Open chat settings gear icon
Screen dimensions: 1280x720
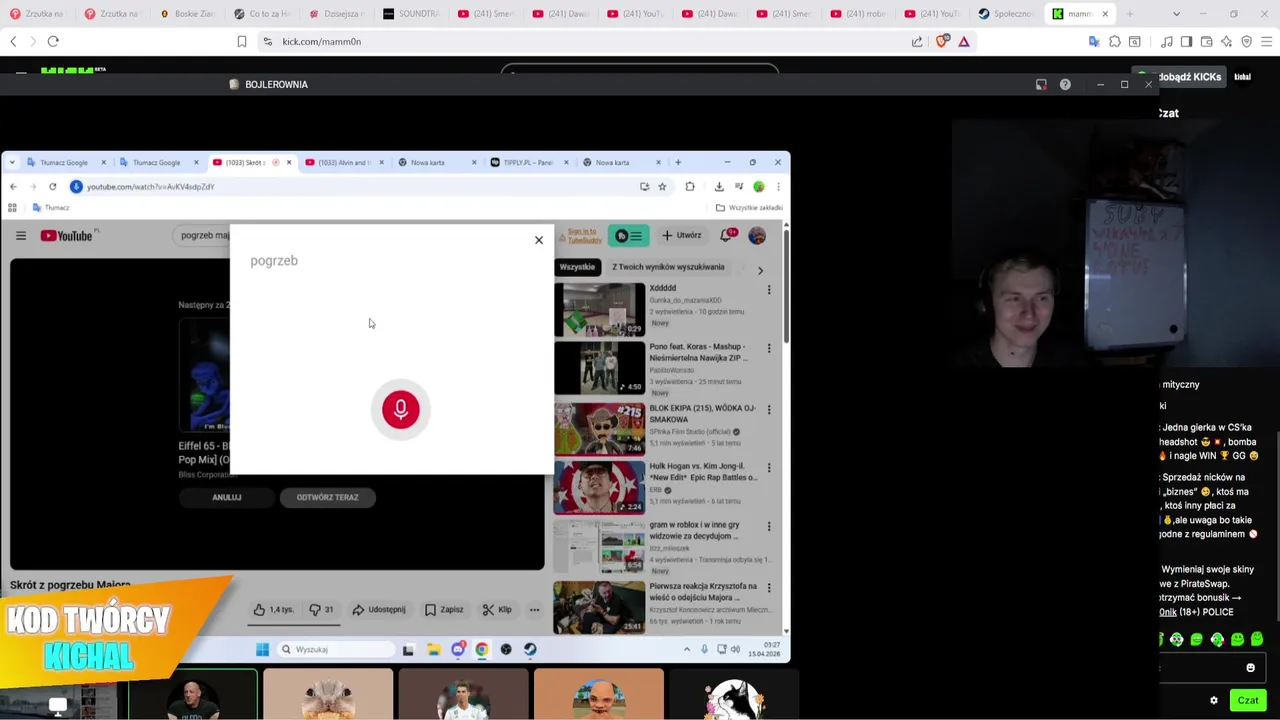[1214, 700]
